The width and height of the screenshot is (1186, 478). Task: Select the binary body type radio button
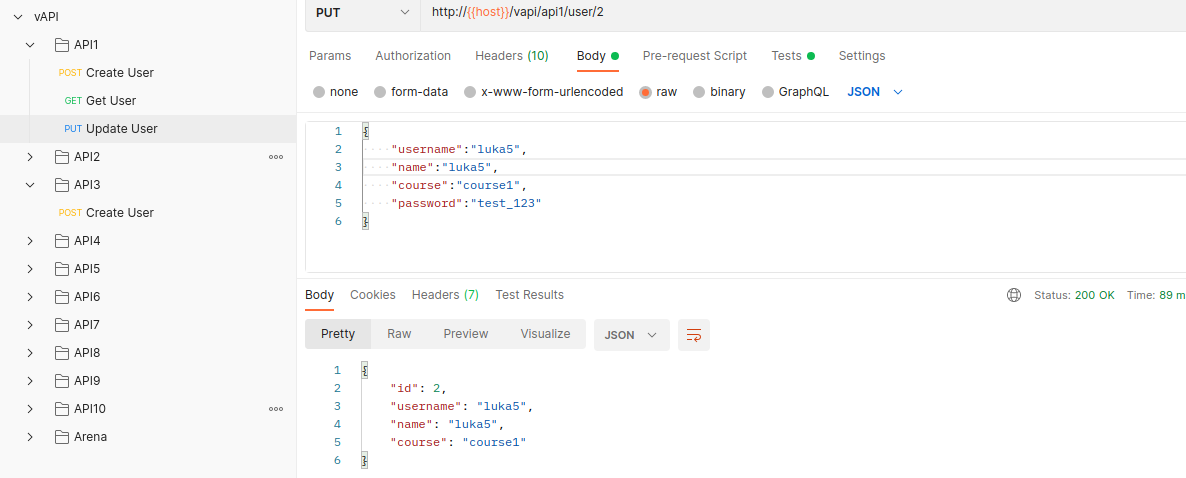[x=699, y=92]
